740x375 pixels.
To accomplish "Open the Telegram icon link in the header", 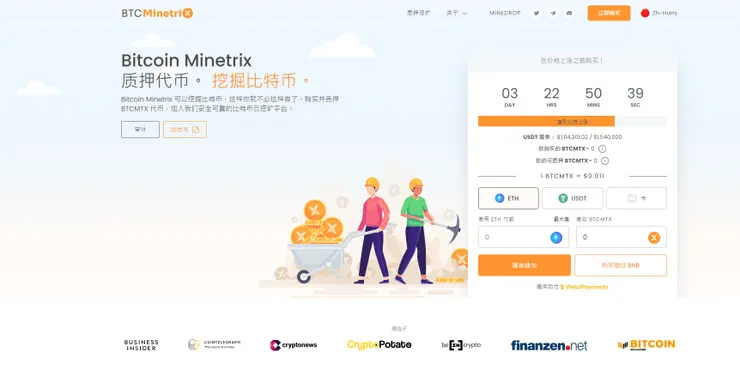I will tap(553, 13).
